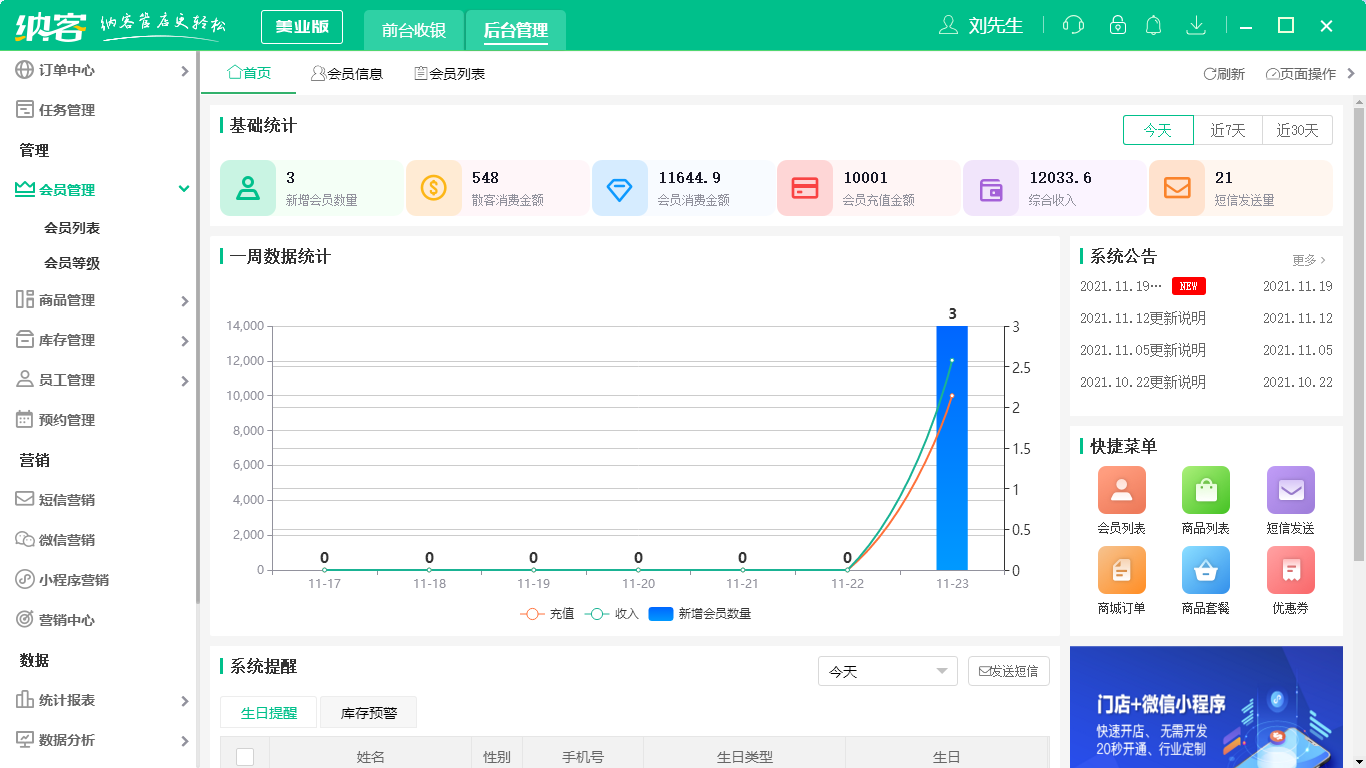Switch to the 前台收银 tab
Screen dimensions: 1366x768
415,27
